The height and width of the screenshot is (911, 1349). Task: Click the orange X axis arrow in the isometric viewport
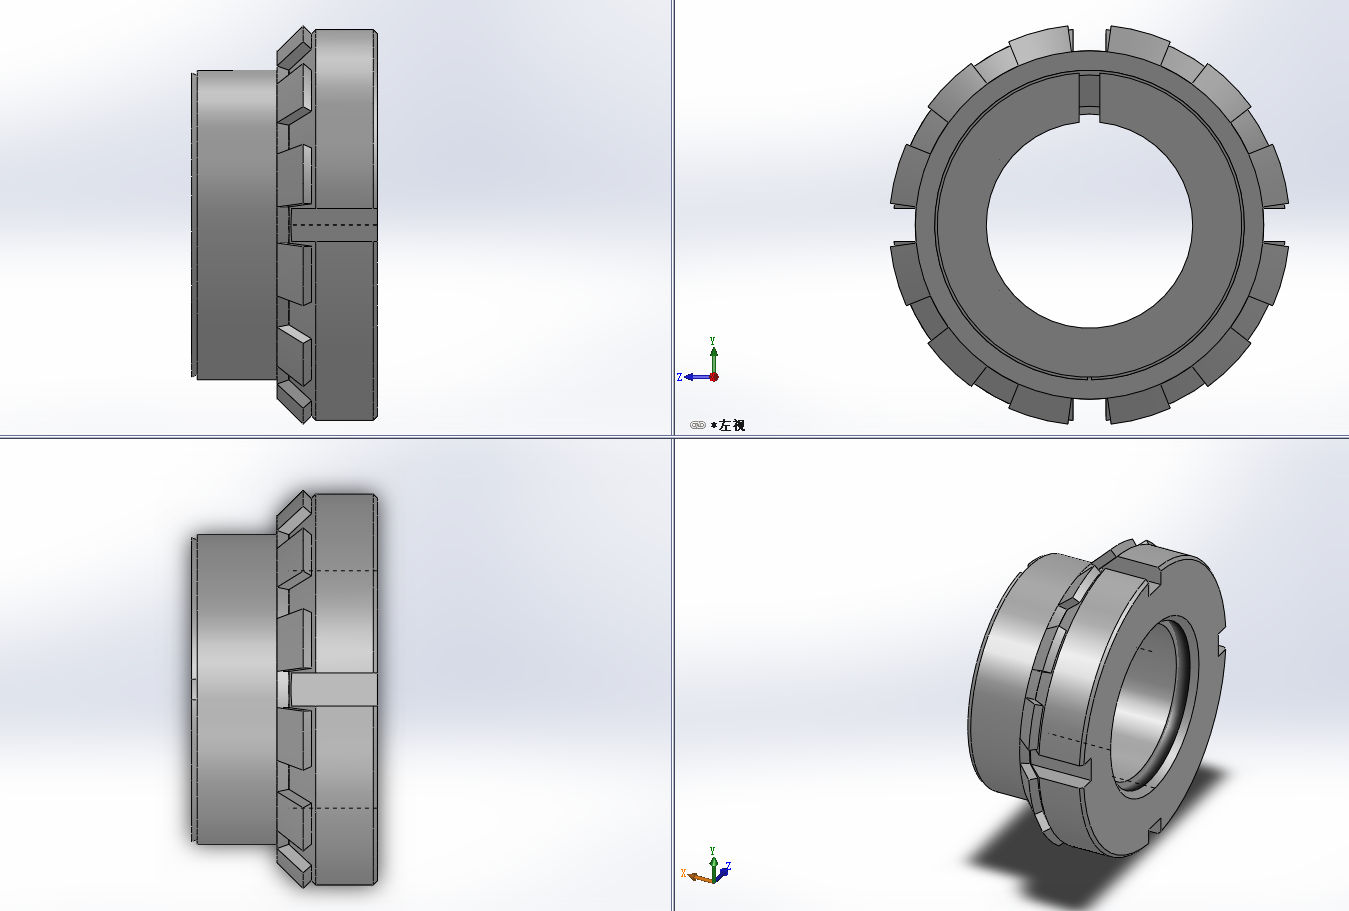(x=695, y=876)
